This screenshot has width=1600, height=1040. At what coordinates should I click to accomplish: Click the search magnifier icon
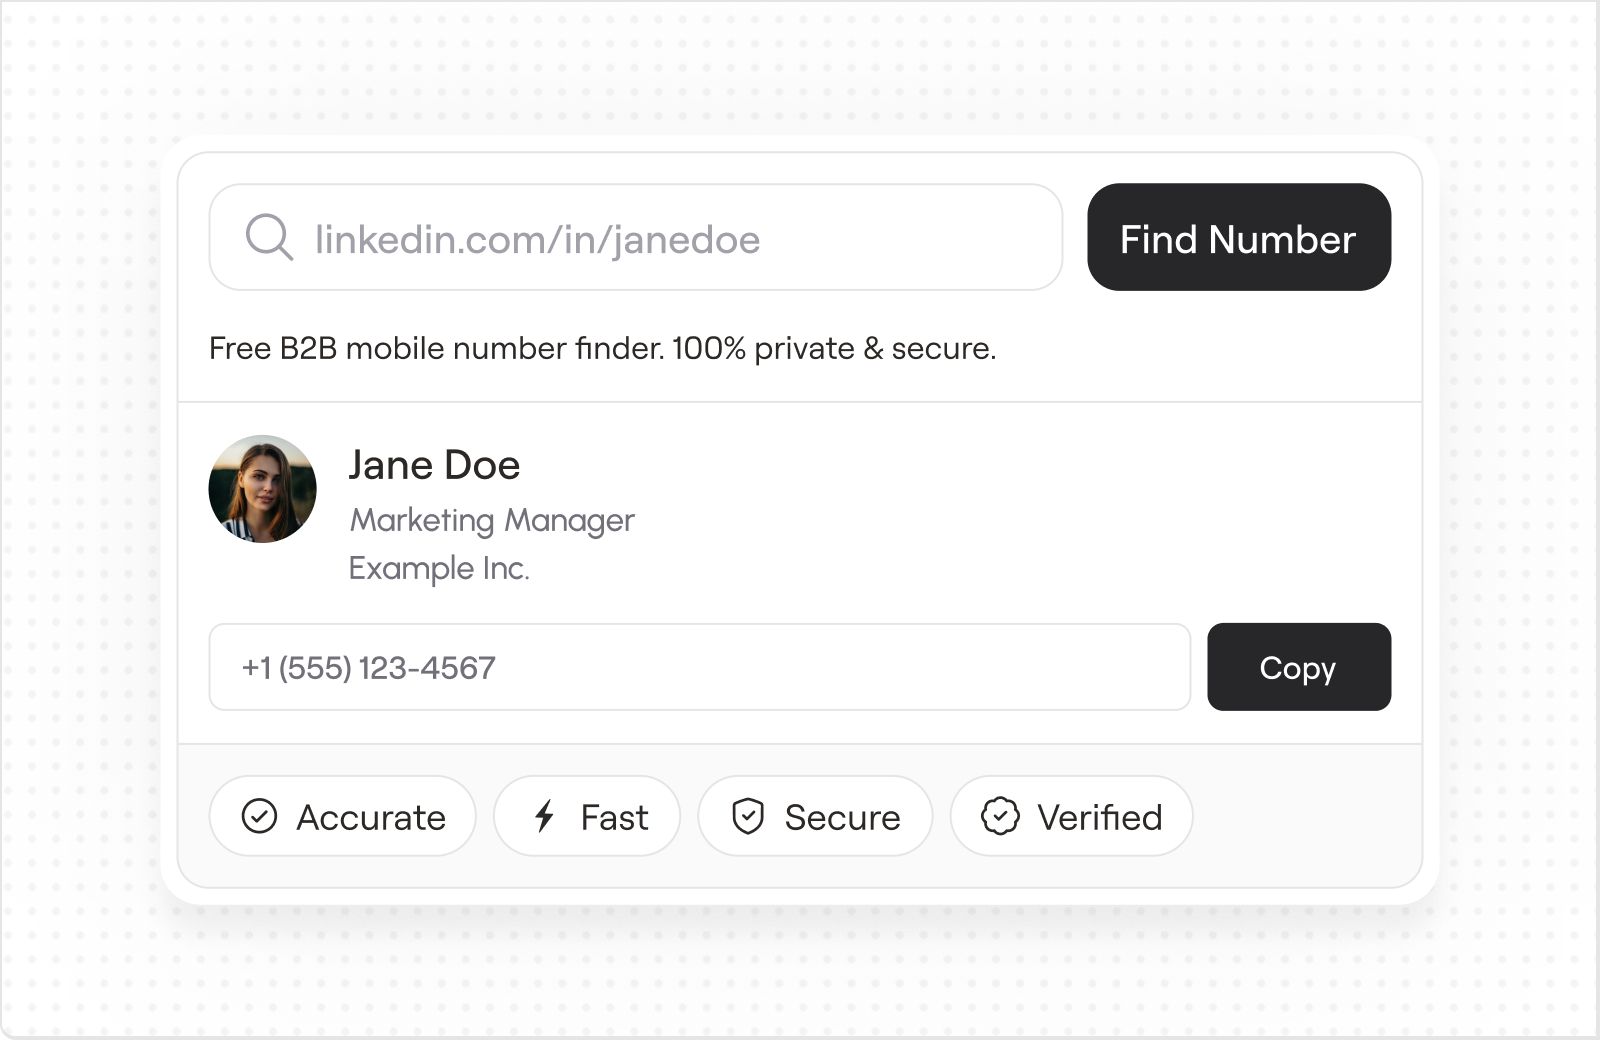click(269, 238)
